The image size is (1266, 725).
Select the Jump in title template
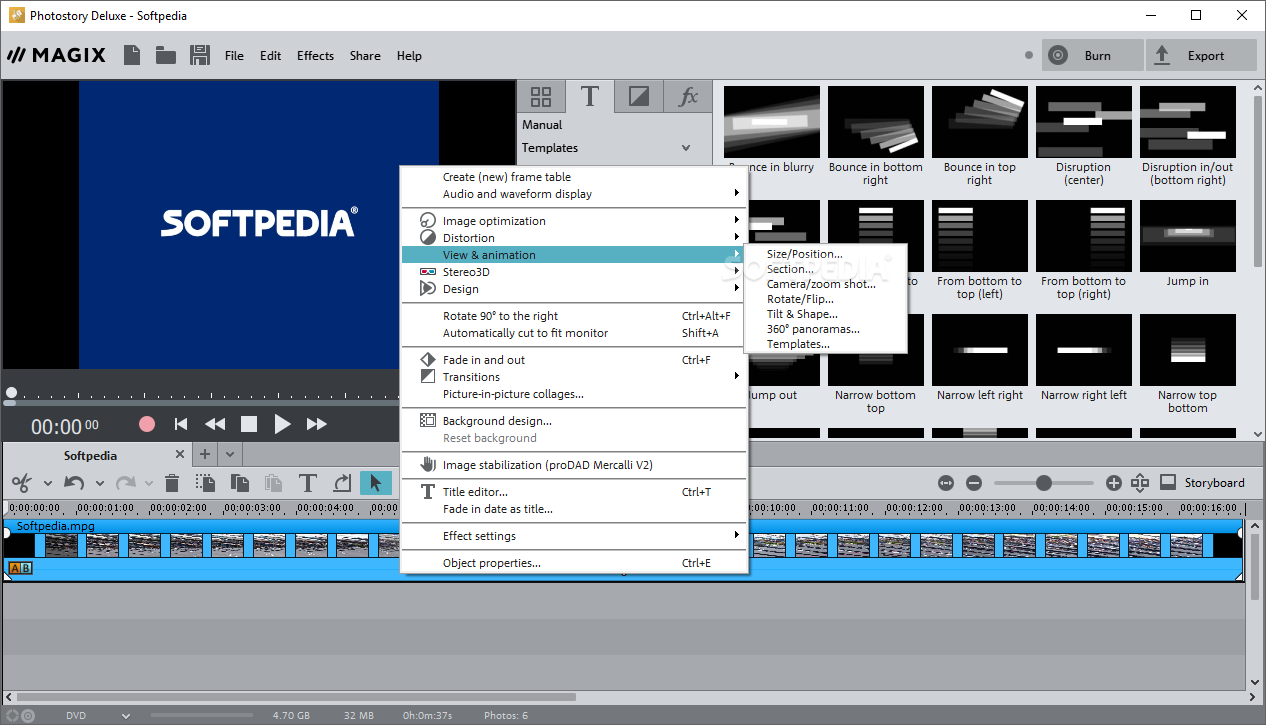coord(1187,236)
